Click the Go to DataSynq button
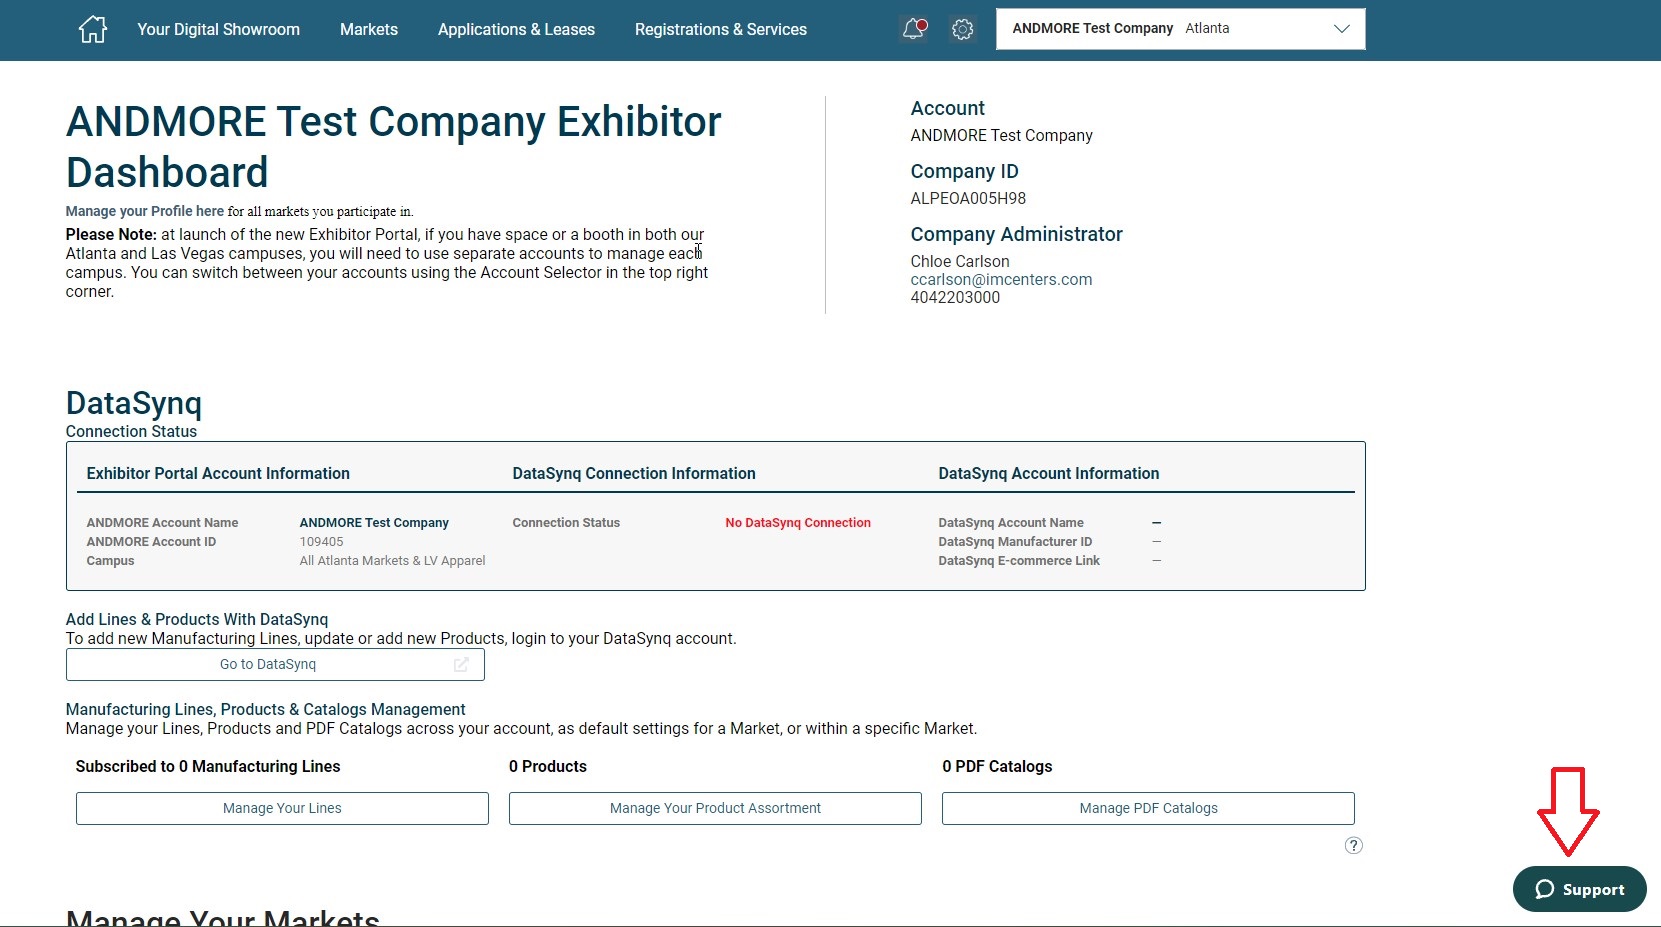 point(275,664)
